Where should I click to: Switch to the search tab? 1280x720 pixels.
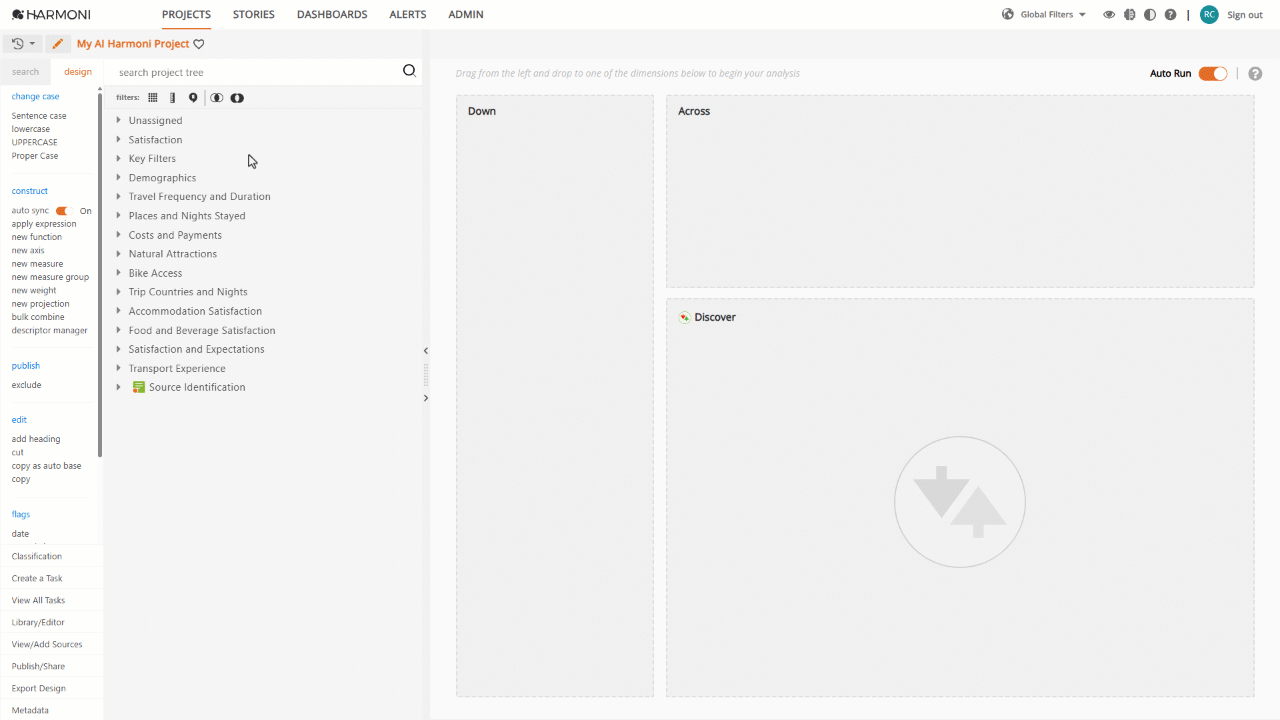point(26,72)
